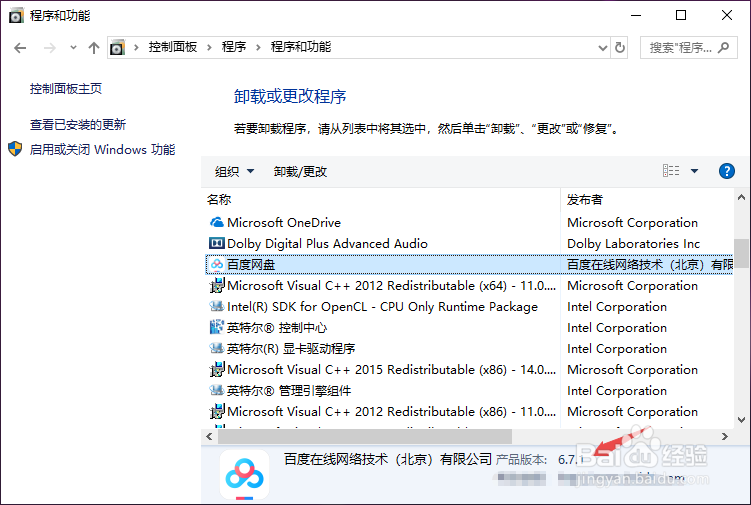Open 启用或关闭 Windows 功能 link
This screenshot has width=751, height=505.
point(102,150)
